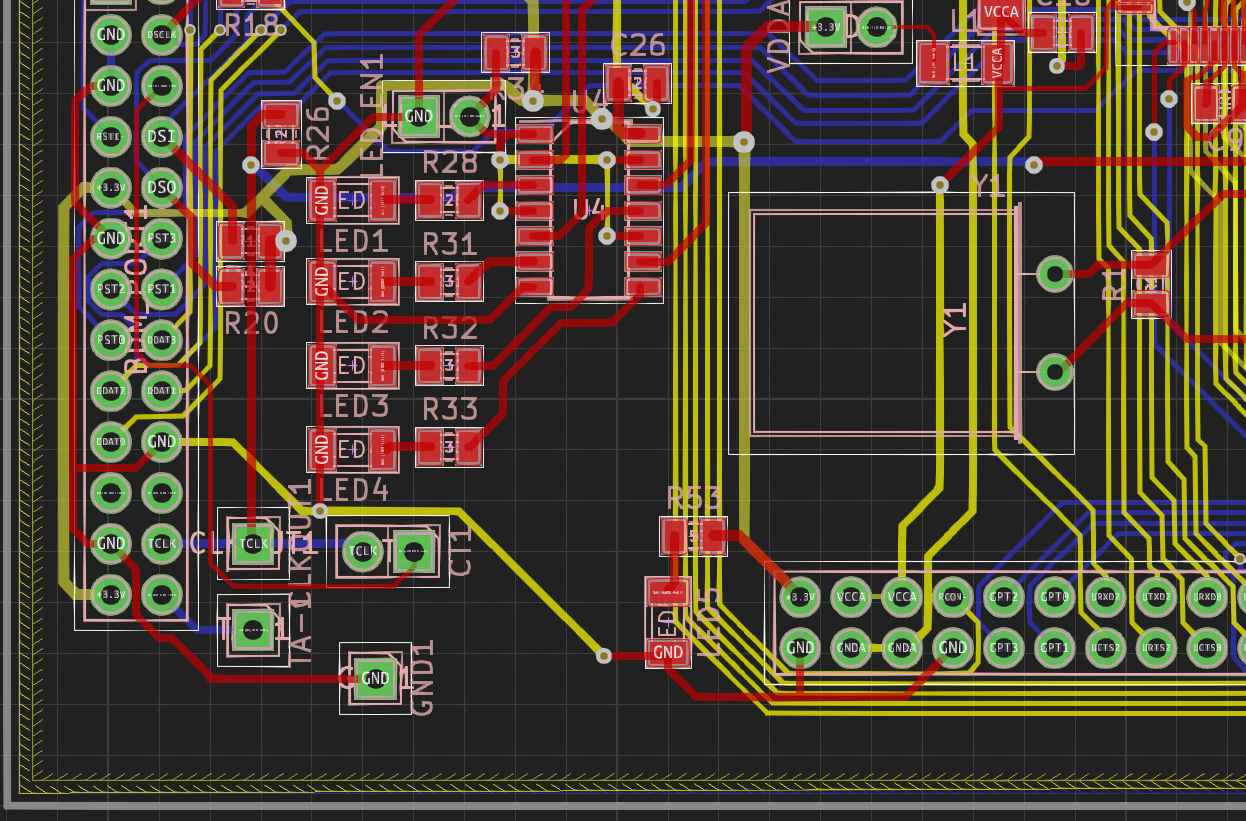
Task: Click the C26 reference label
Action: point(637,45)
